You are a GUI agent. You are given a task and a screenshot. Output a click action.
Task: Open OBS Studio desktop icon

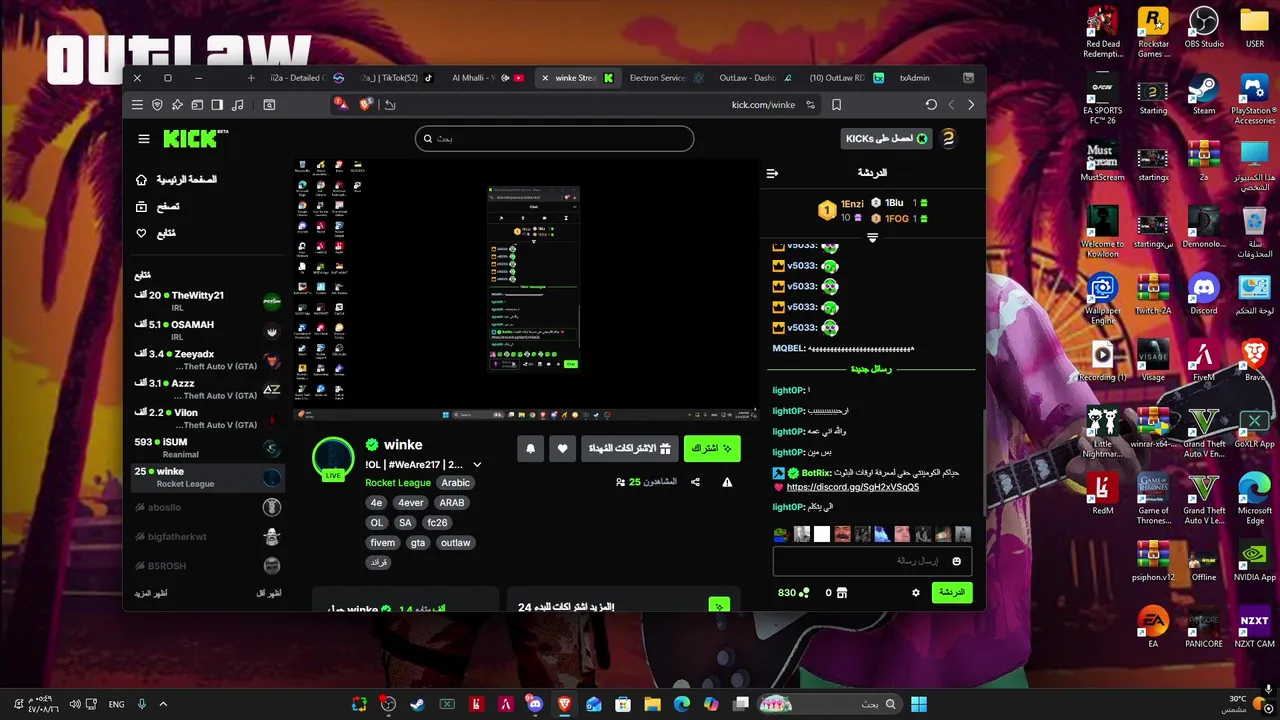[x=1204, y=28]
